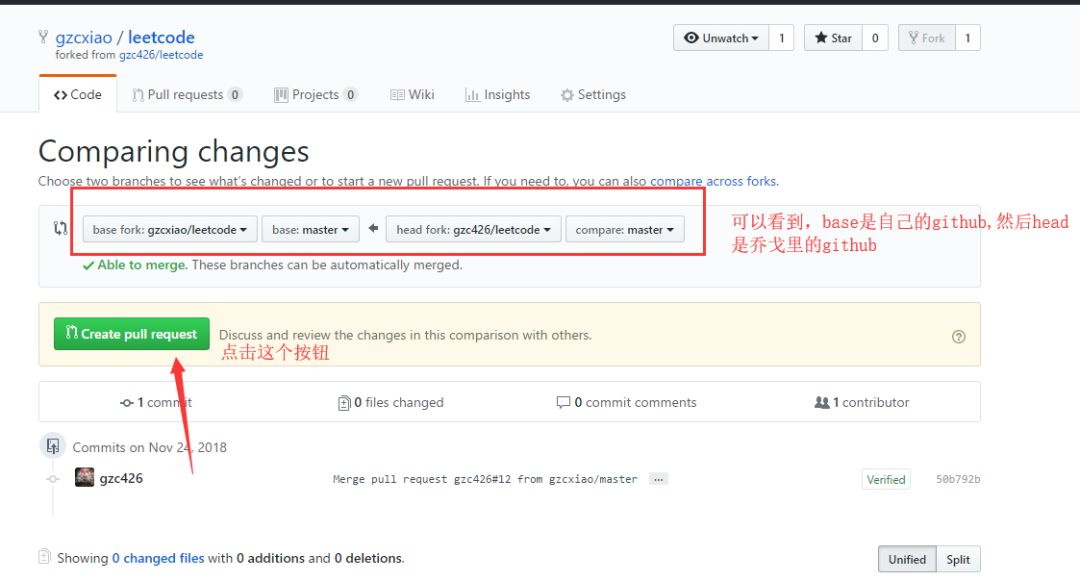Open the Unwatch dropdown button
This screenshot has height=581, width=1080.
tap(720, 38)
